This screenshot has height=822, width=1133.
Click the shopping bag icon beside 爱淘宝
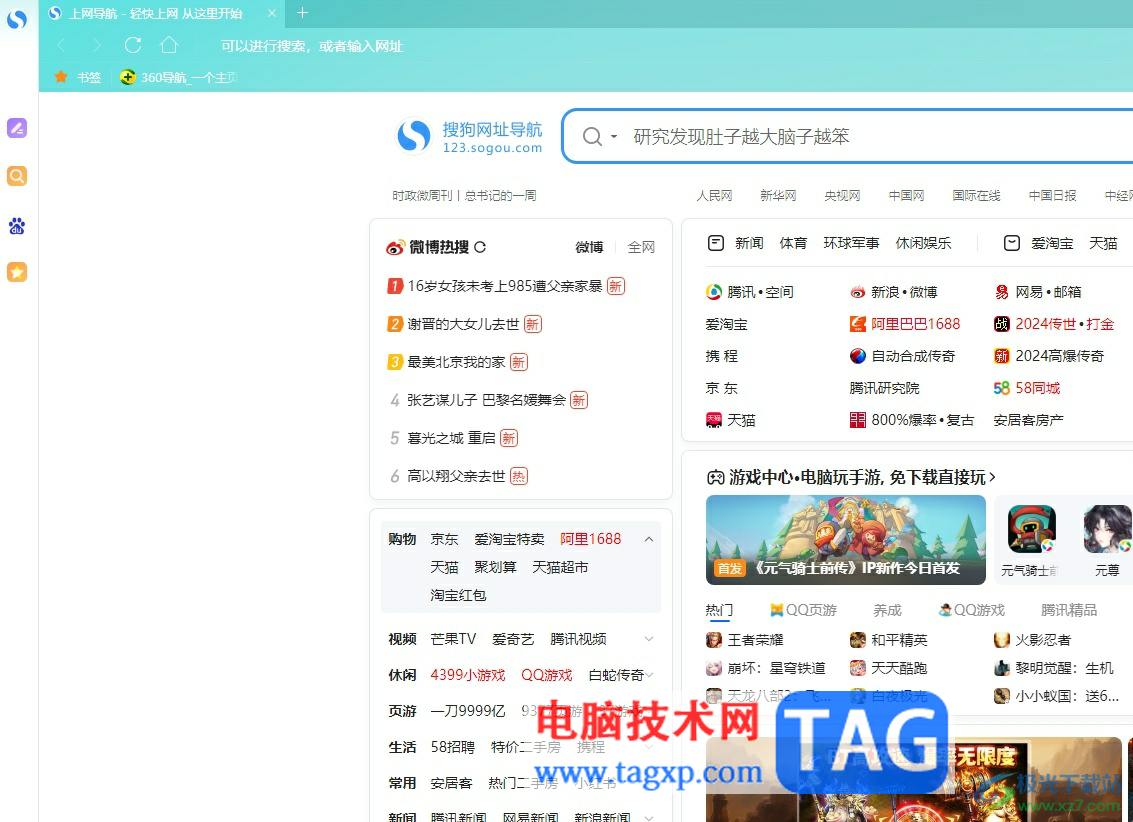(x=1012, y=243)
